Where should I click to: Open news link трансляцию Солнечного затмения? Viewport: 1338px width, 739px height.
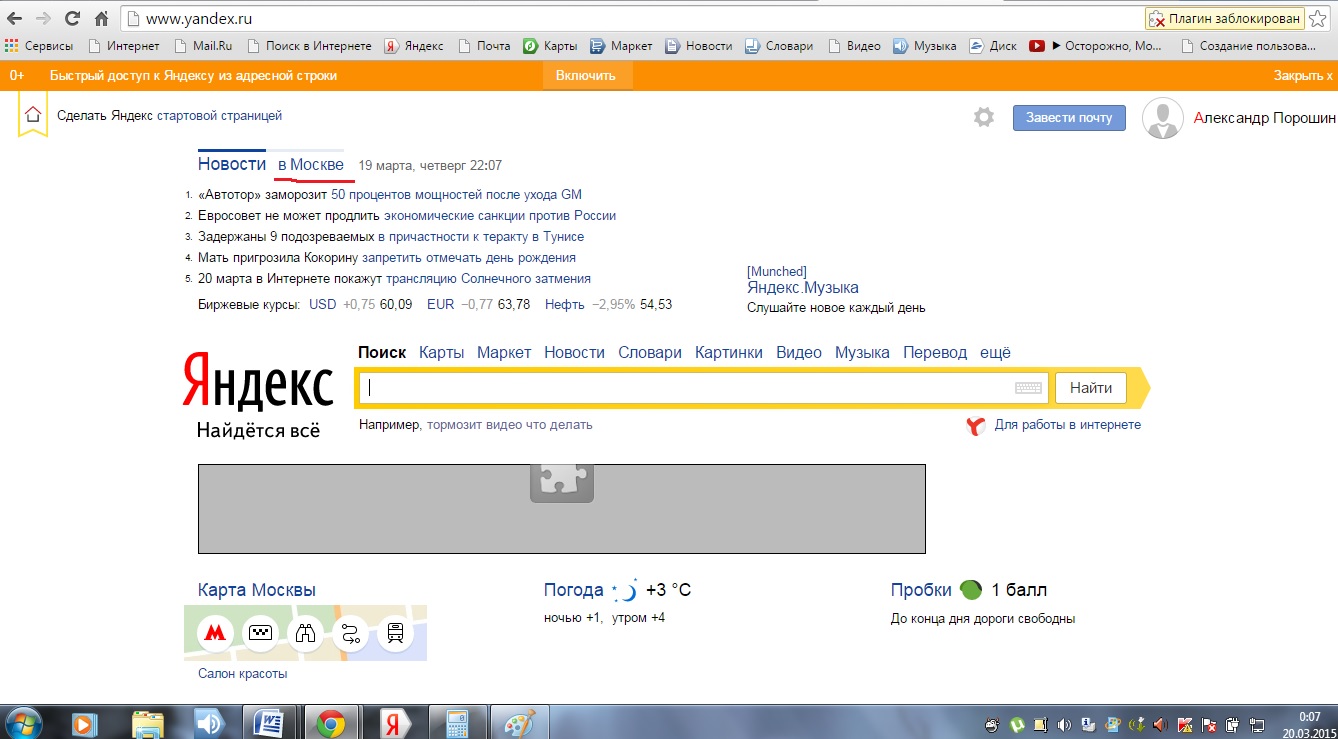[x=488, y=279]
